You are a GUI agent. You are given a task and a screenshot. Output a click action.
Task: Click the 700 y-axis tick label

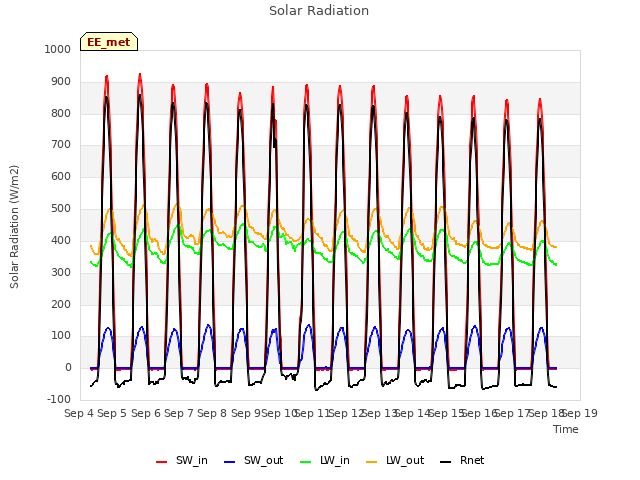coord(61,145)
